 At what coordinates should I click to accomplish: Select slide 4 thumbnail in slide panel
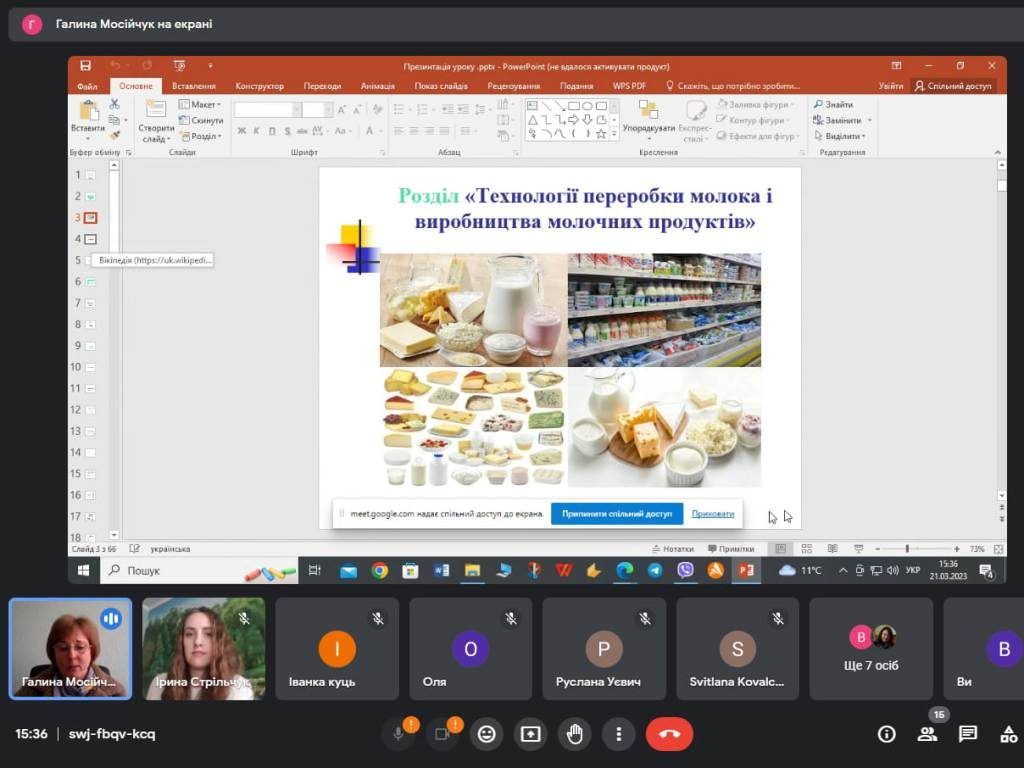tap(90, 239)
